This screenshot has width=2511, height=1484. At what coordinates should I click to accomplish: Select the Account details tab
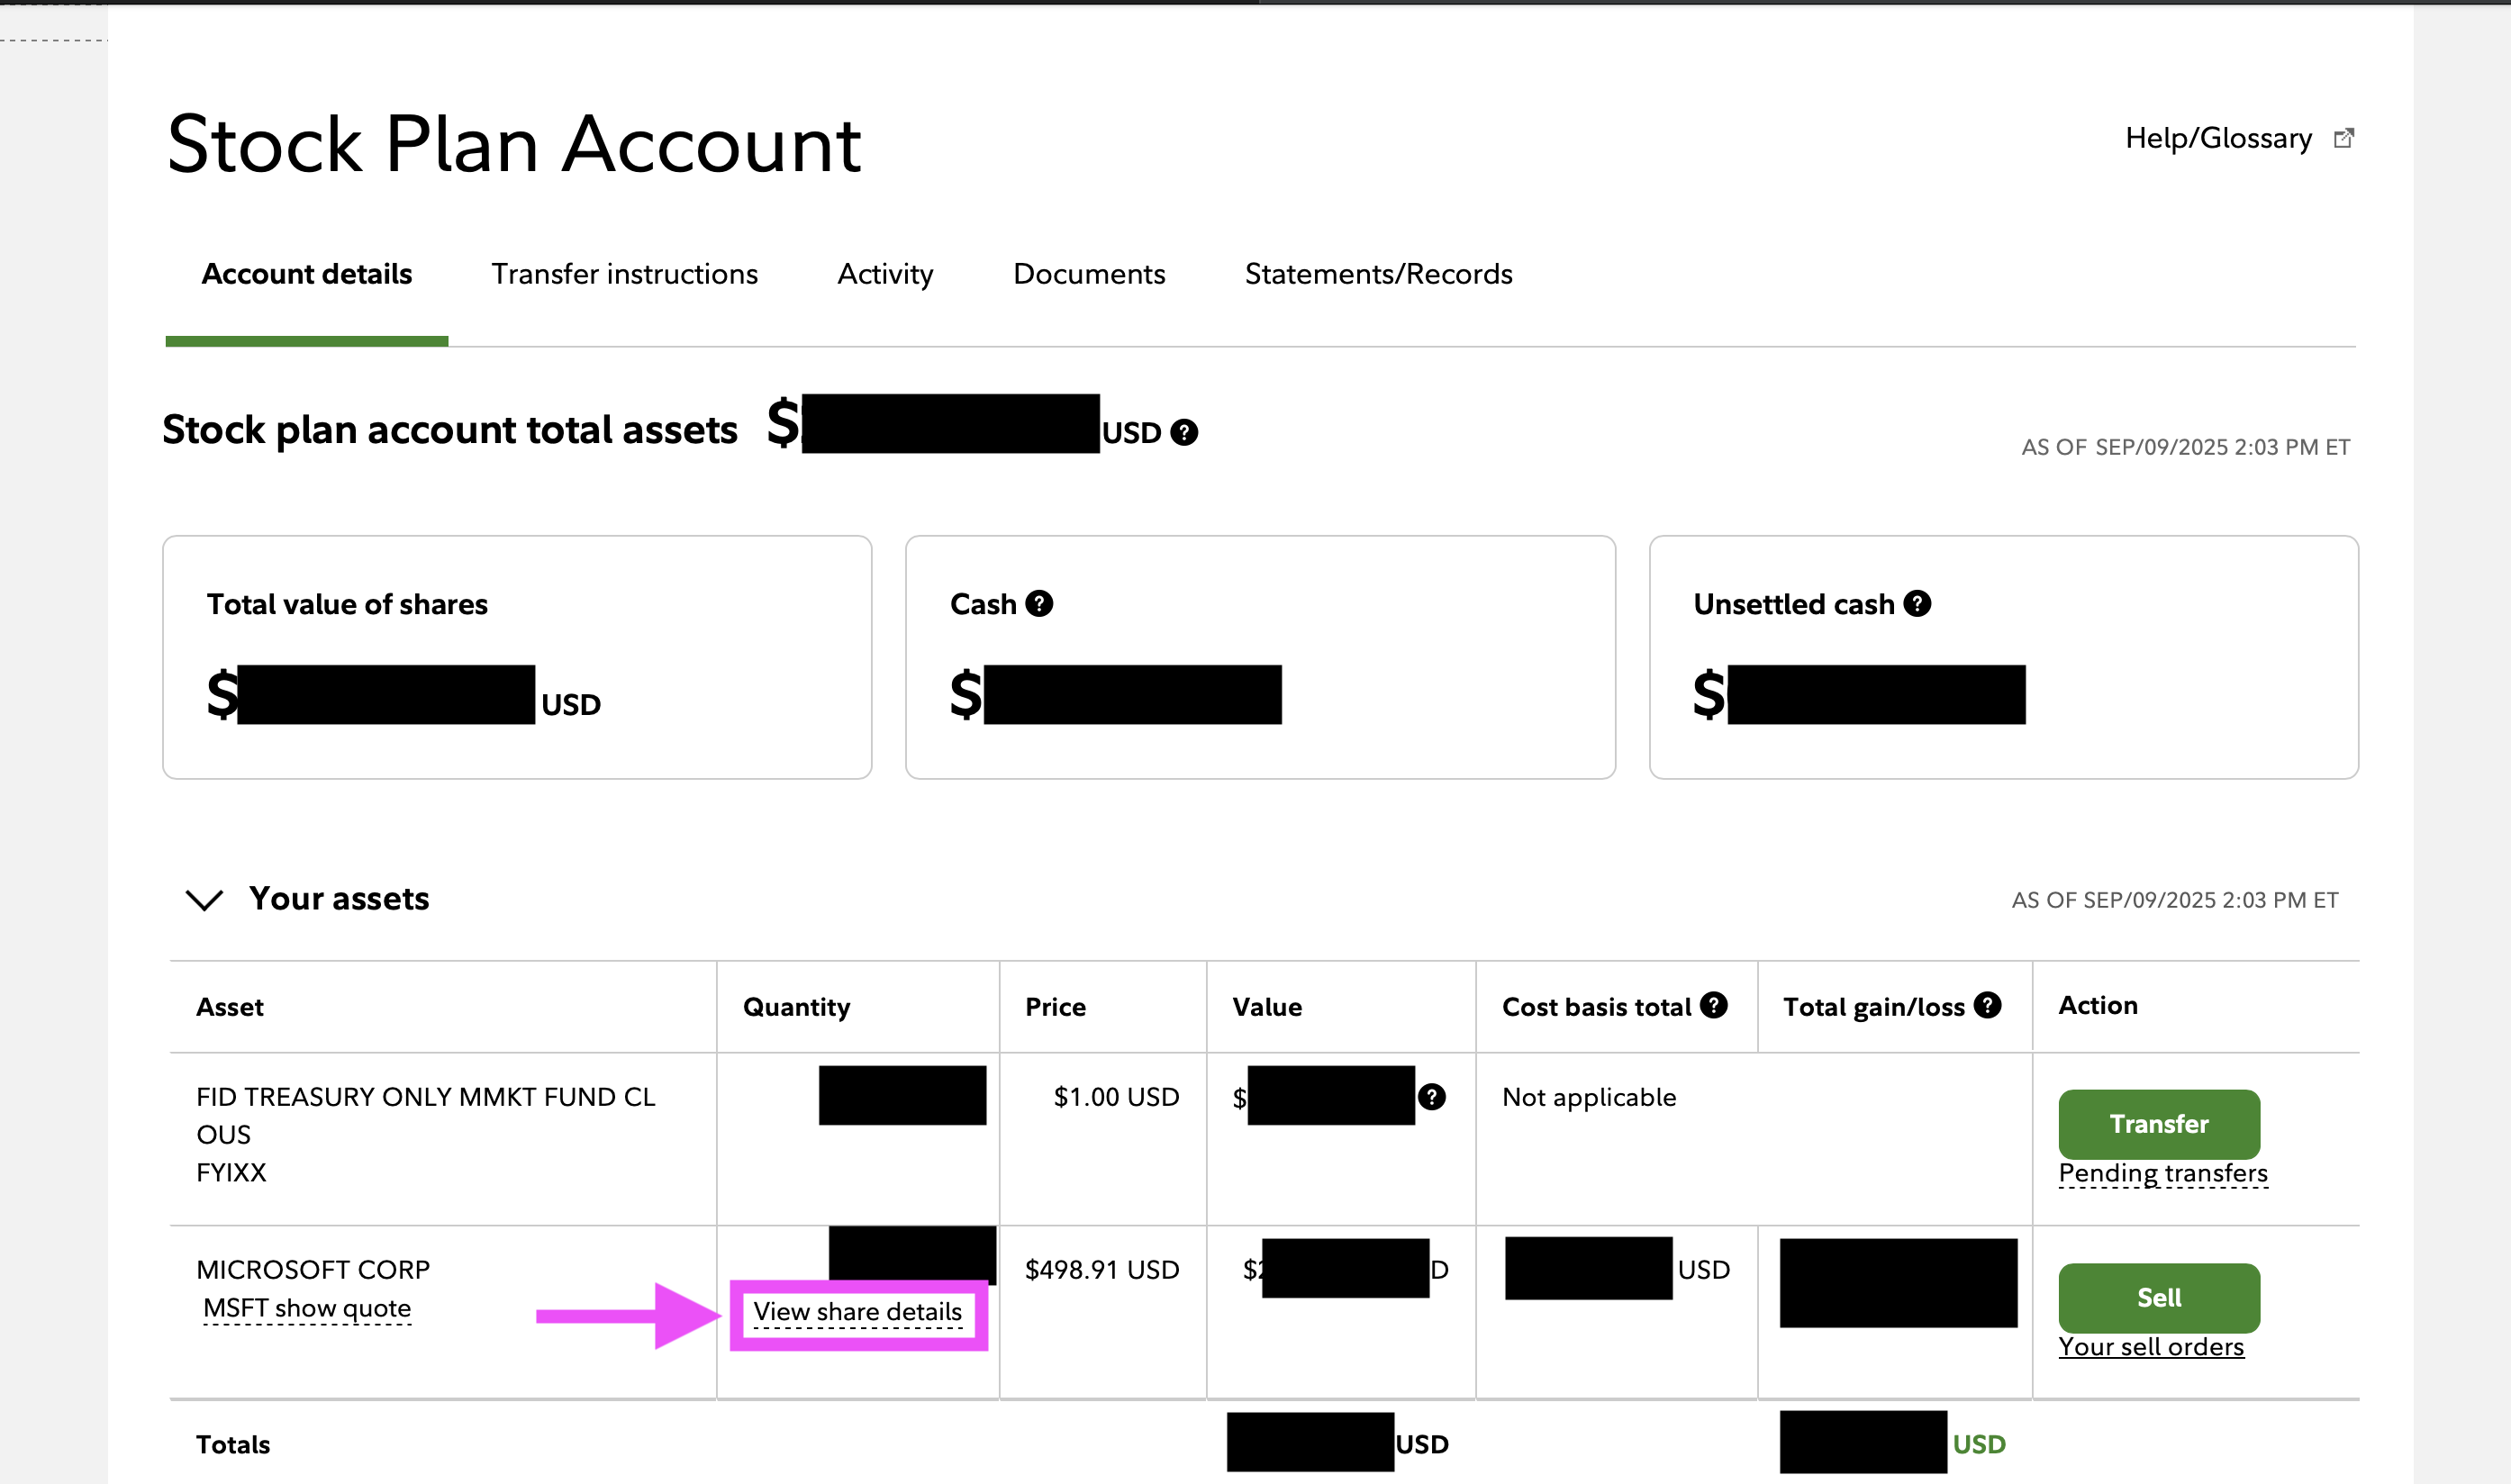[307, 274]
